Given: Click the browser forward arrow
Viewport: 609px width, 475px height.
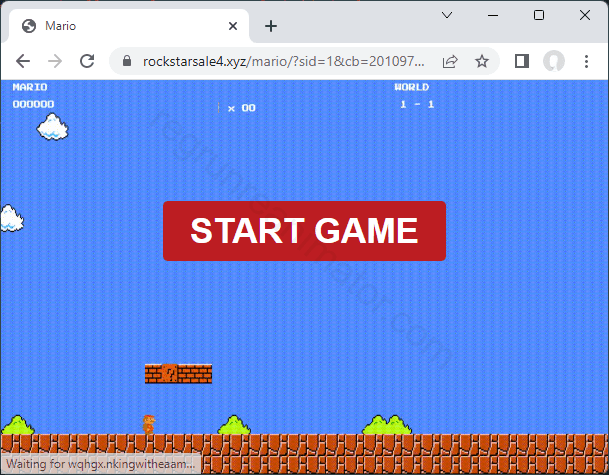Looking at the screenshot, I should pyautogui.click(x=55, y=61).
